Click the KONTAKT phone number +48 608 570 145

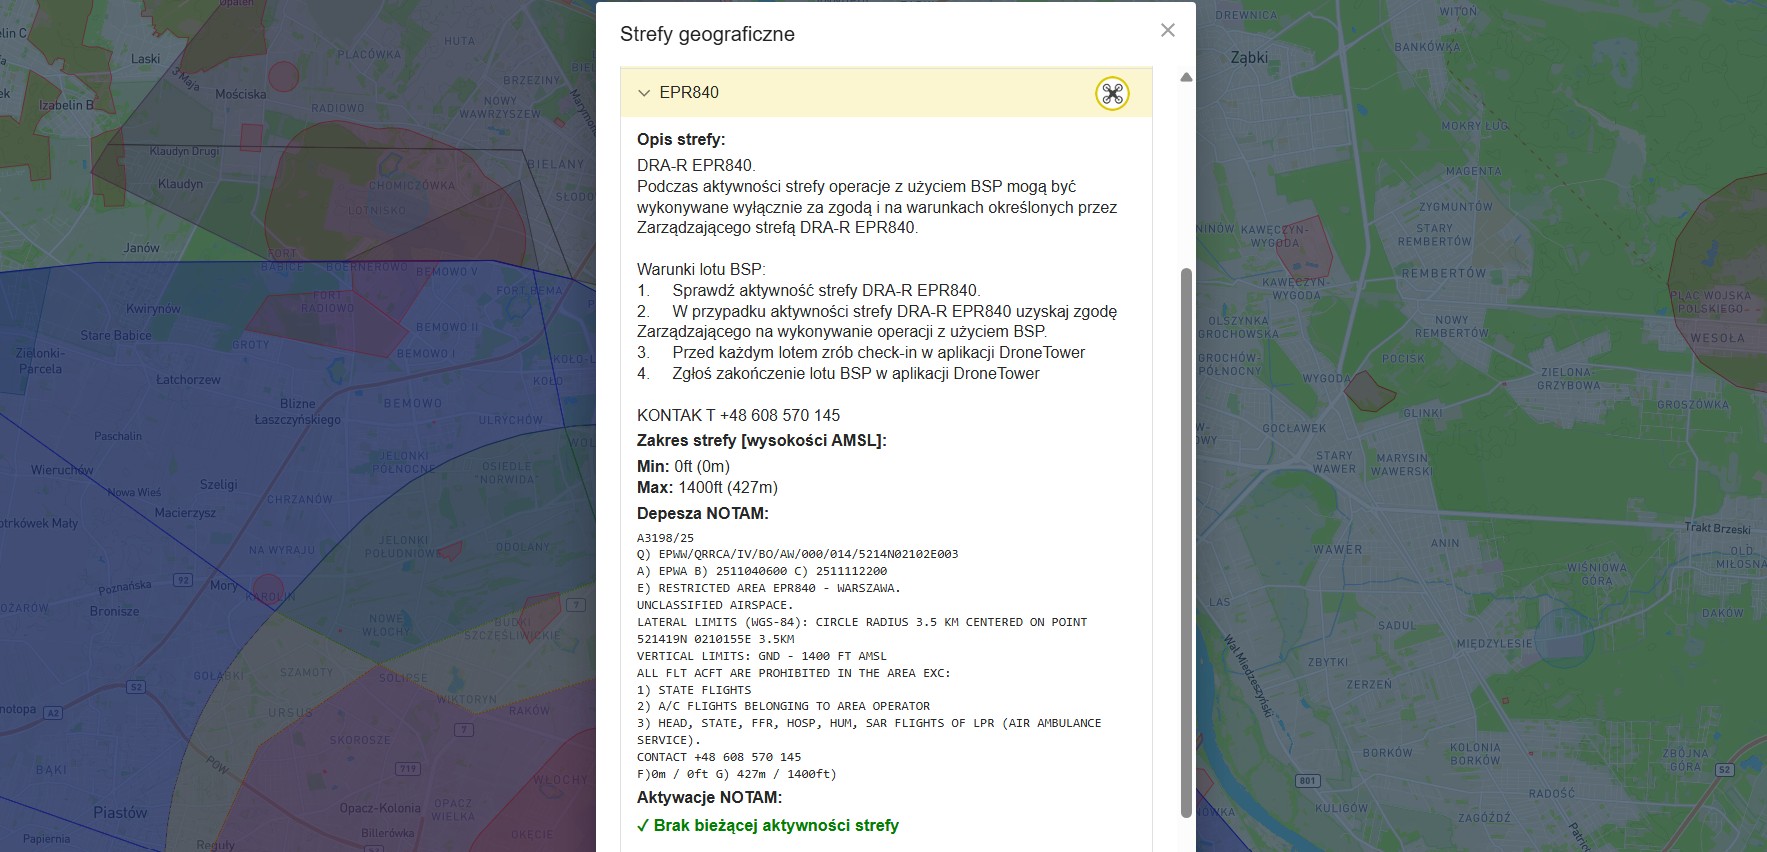point(779,415)
